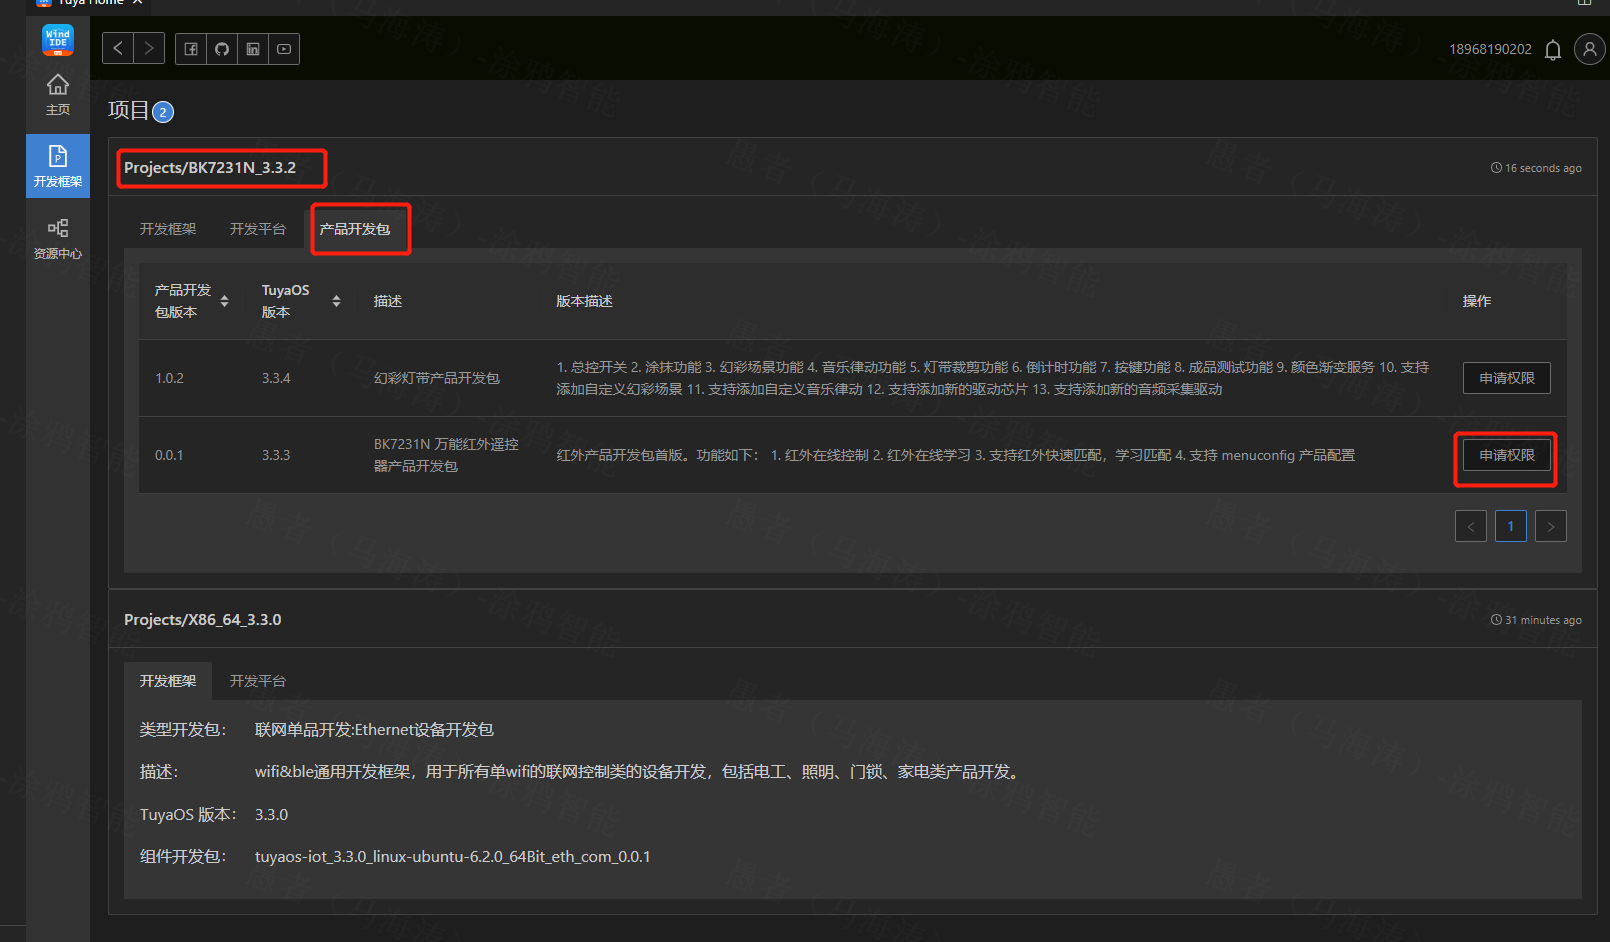Open Projects/BK7231N_3.3.2 project title
Image resolution: width=1610 pixels, height=942 pixels.
point(210,167)
